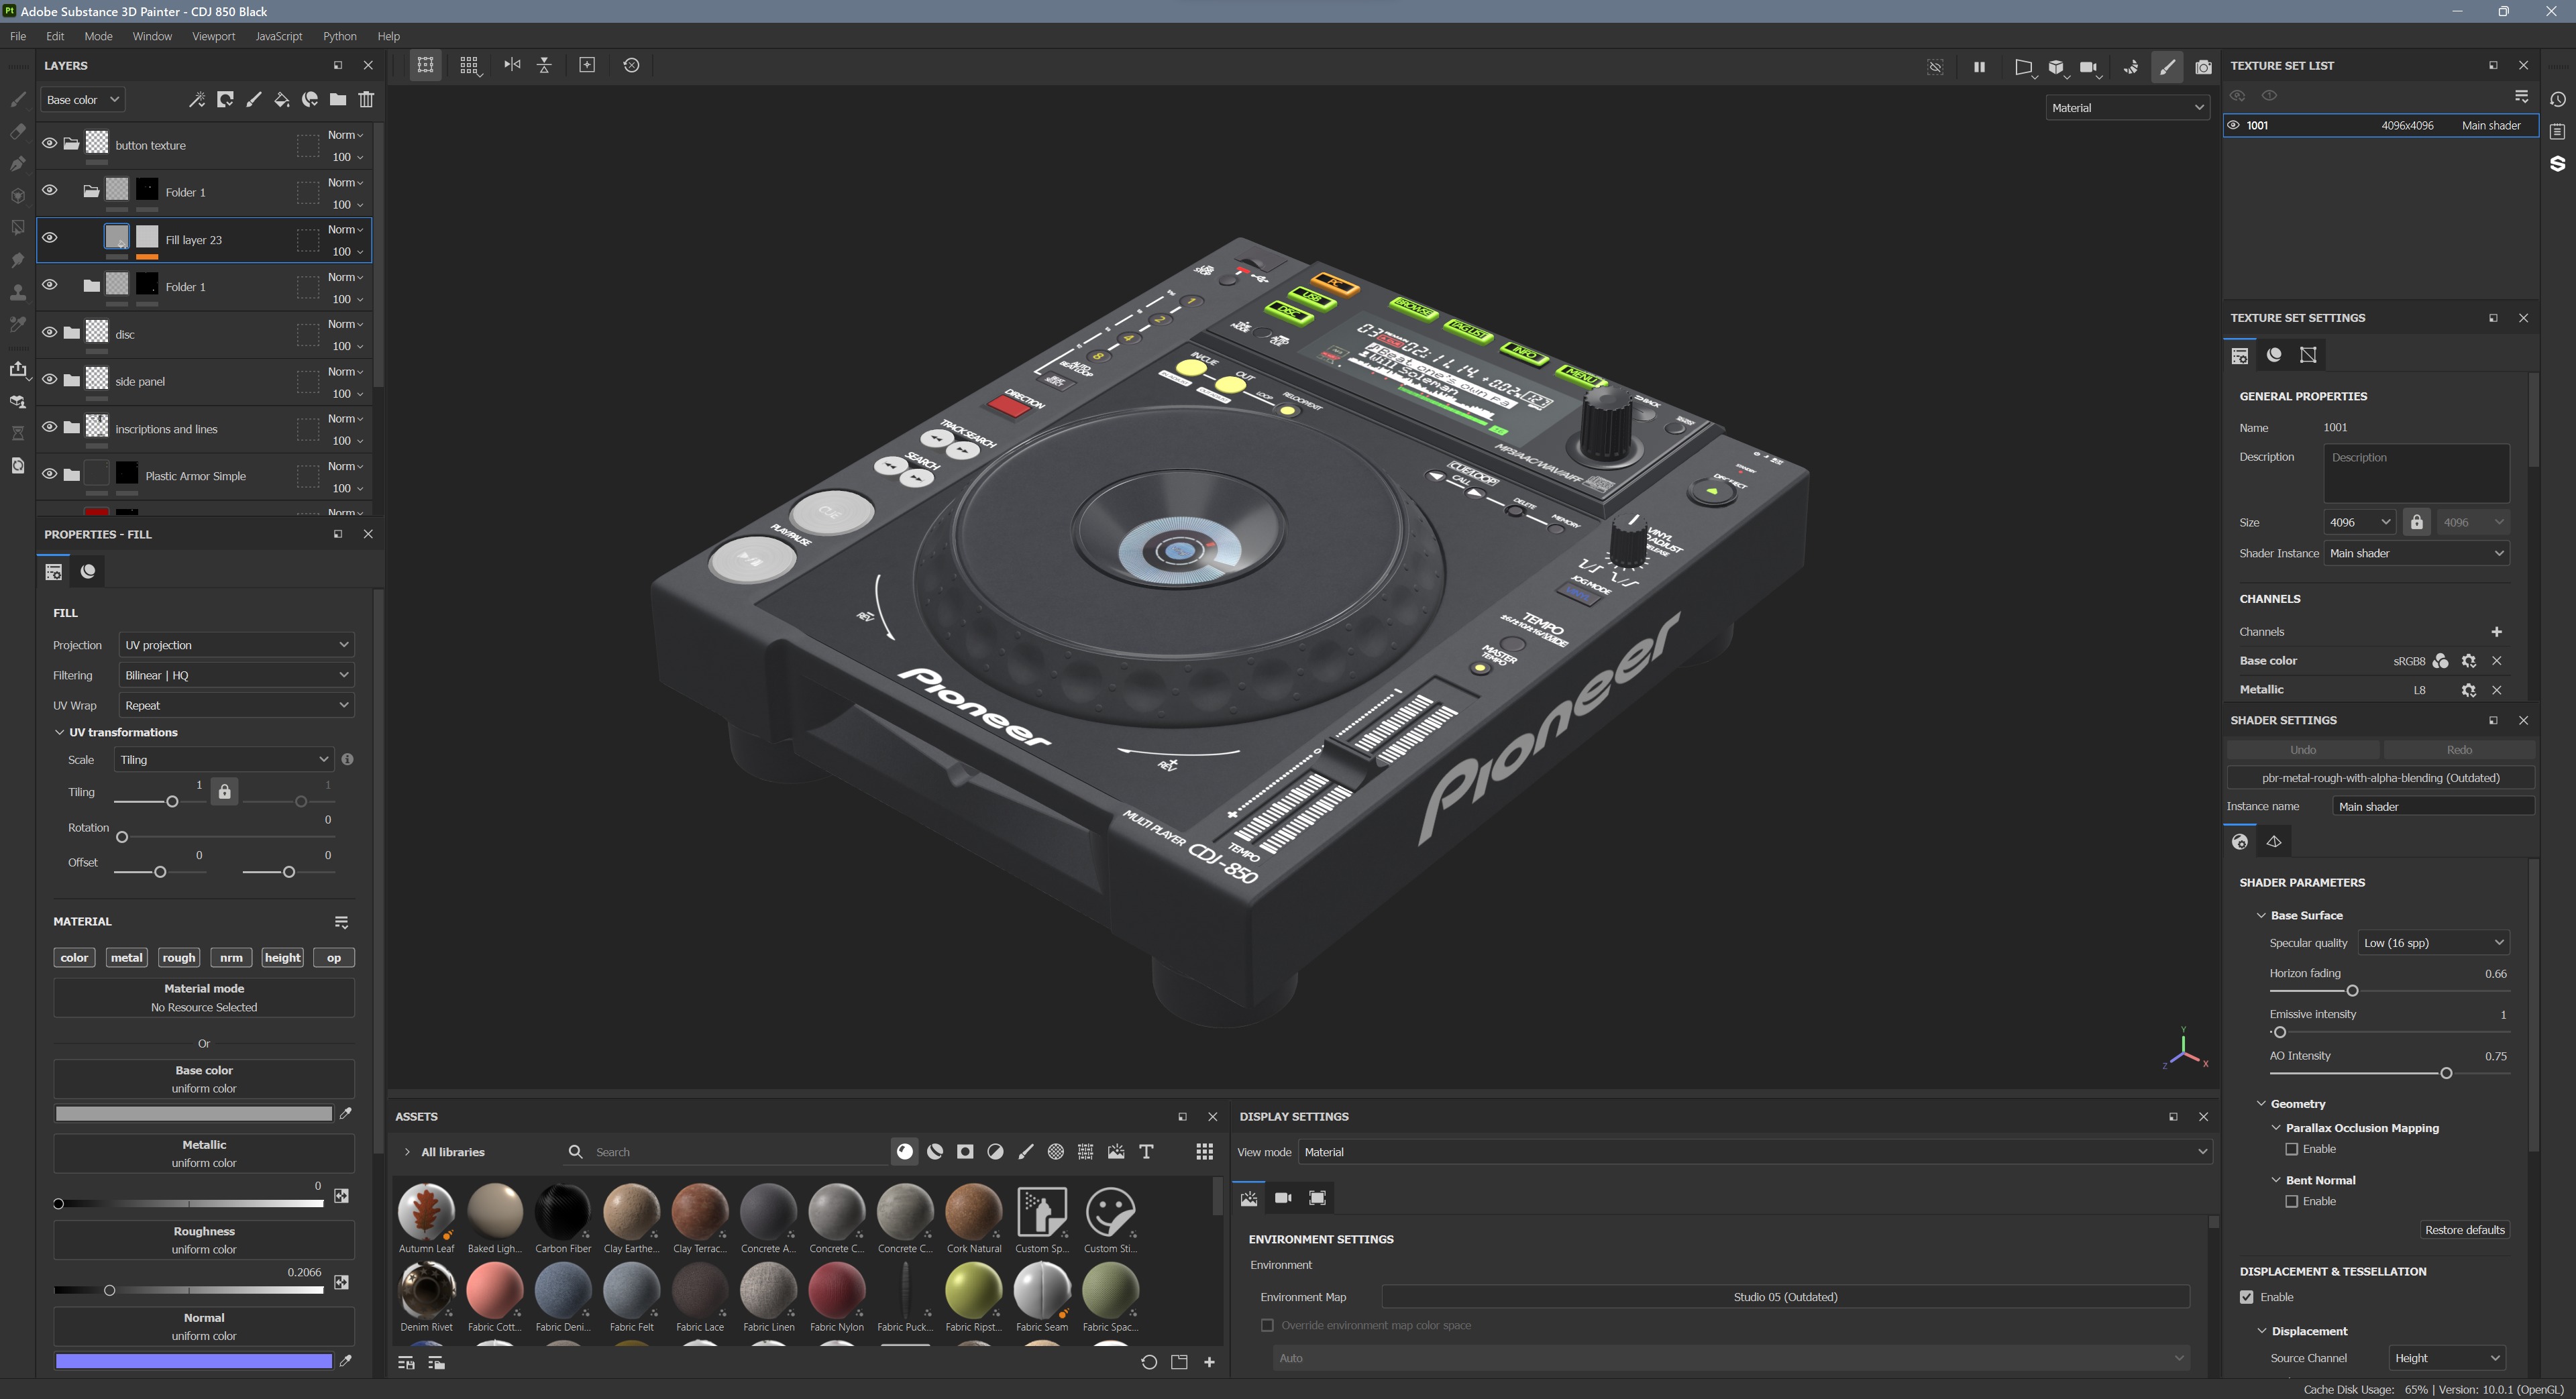Image resolution: width=2576 pixels, height=1399 pixels.
Task: Open the Viewport menu
Action: click(x=214, y=36)
